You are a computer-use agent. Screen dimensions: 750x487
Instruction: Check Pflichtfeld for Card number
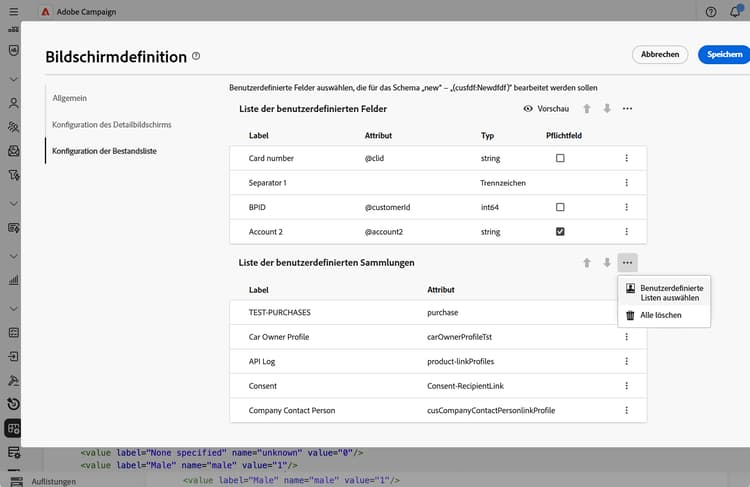coord(560,158)
